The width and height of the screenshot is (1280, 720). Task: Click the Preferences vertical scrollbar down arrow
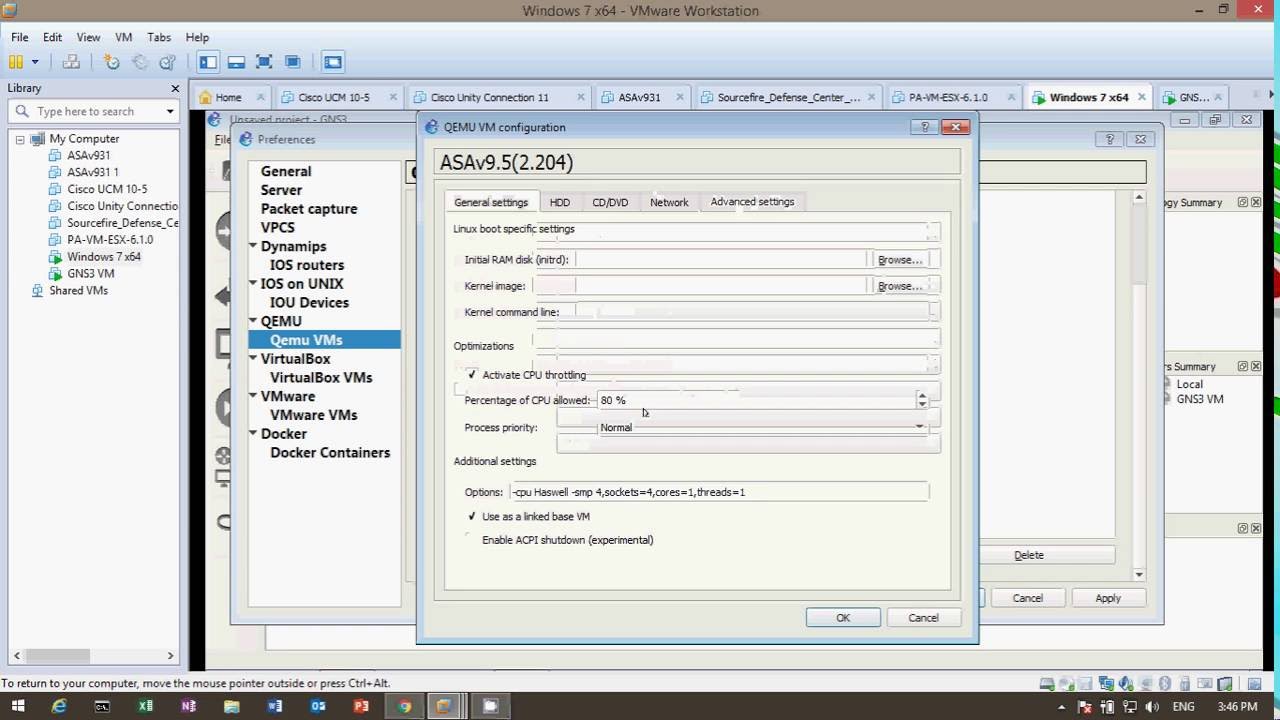pos(1138,574)
